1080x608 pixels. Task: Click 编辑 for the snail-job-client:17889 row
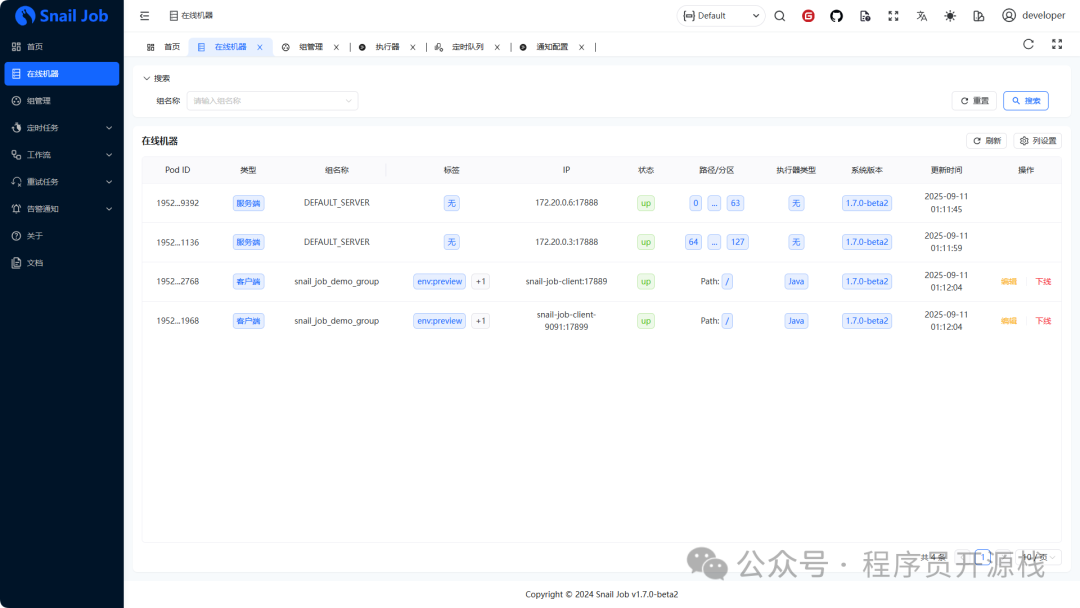coord(1008,282)
